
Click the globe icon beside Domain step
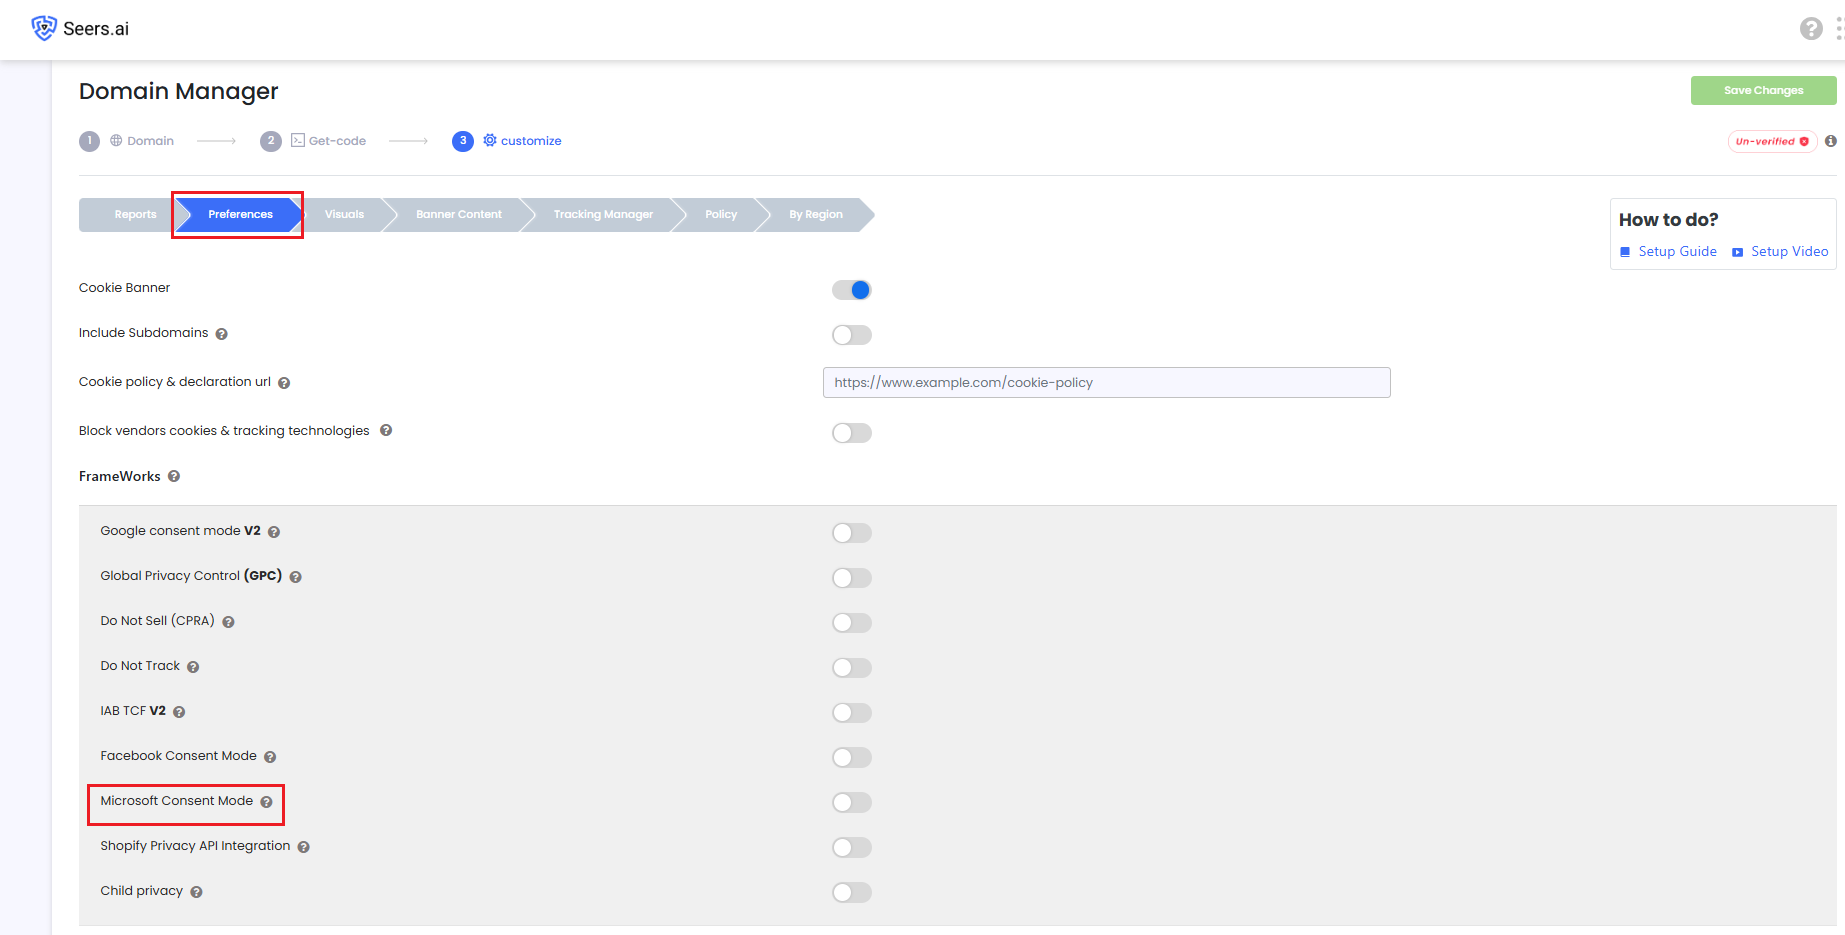click(116, 140)
